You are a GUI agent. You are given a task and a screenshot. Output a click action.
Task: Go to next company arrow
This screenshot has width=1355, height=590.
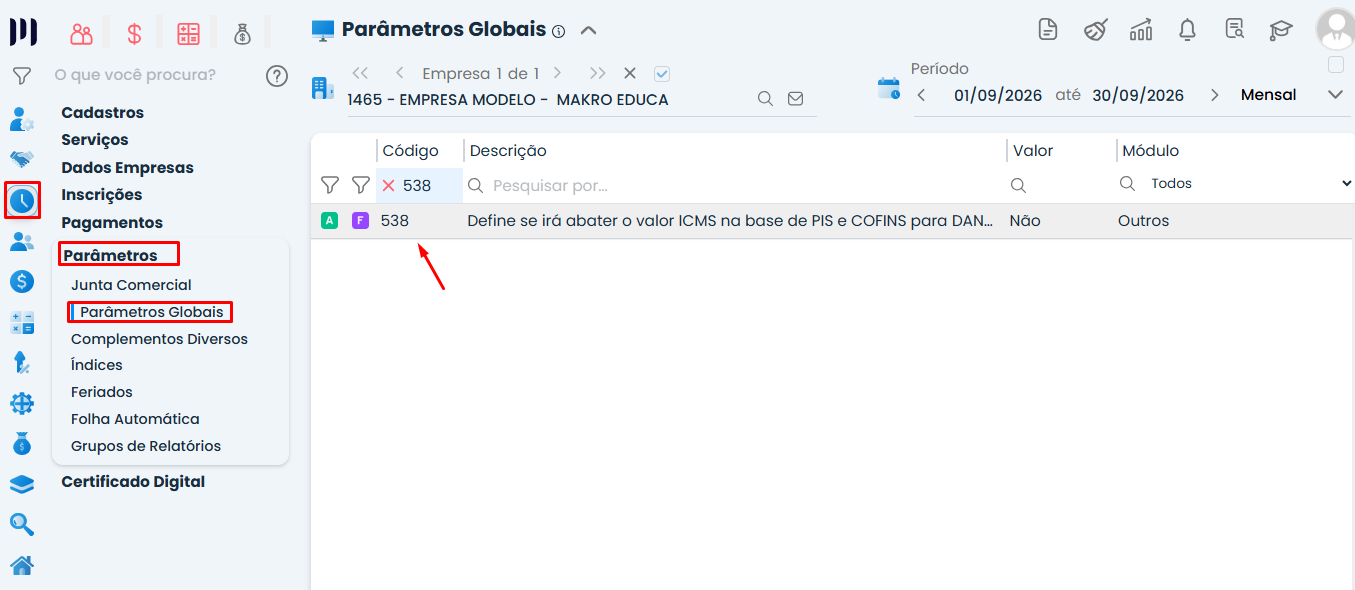coord(558,73)
